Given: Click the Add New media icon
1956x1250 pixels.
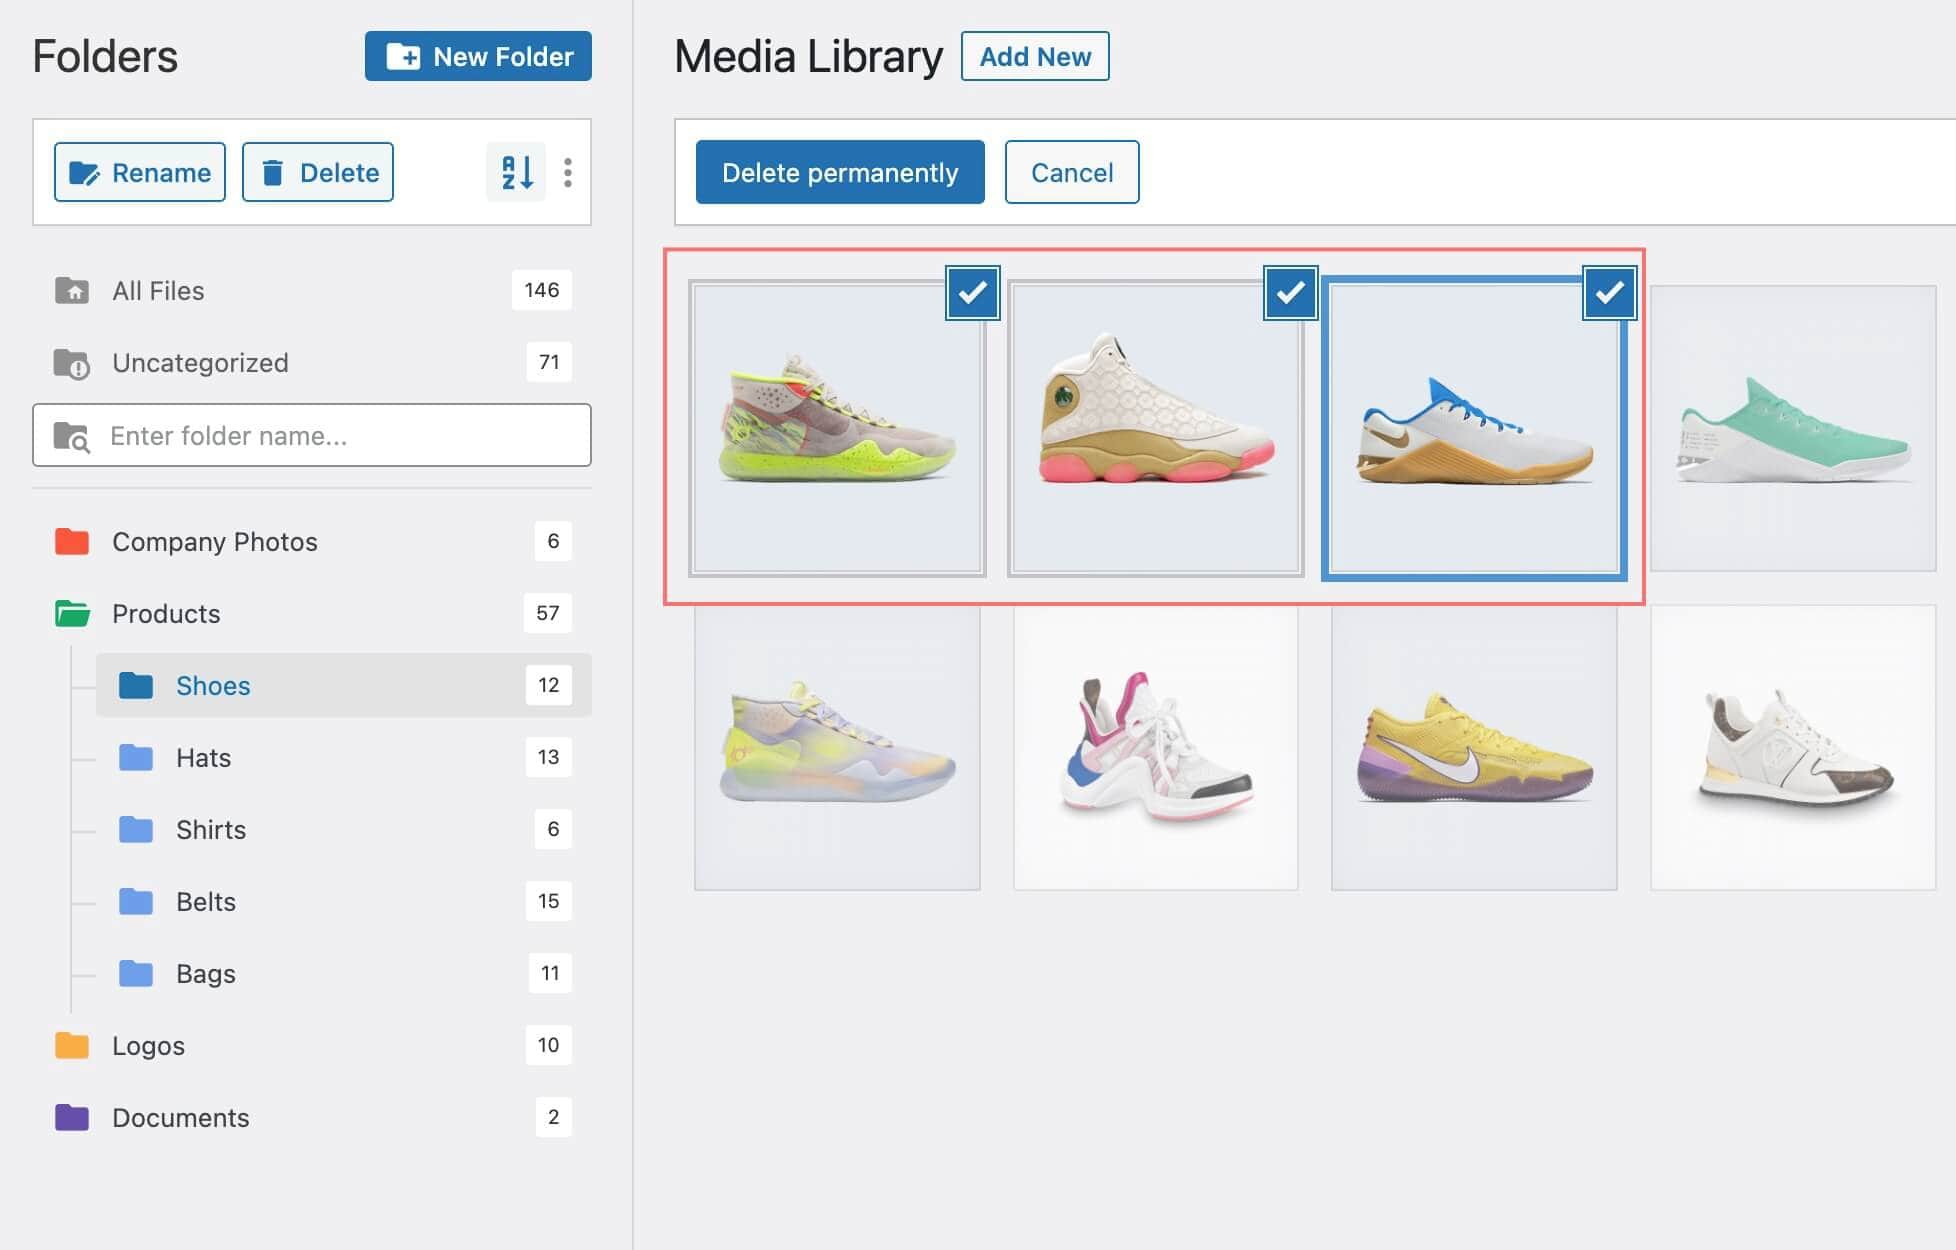Looking at the screenshot, I should pos(1036,56).
